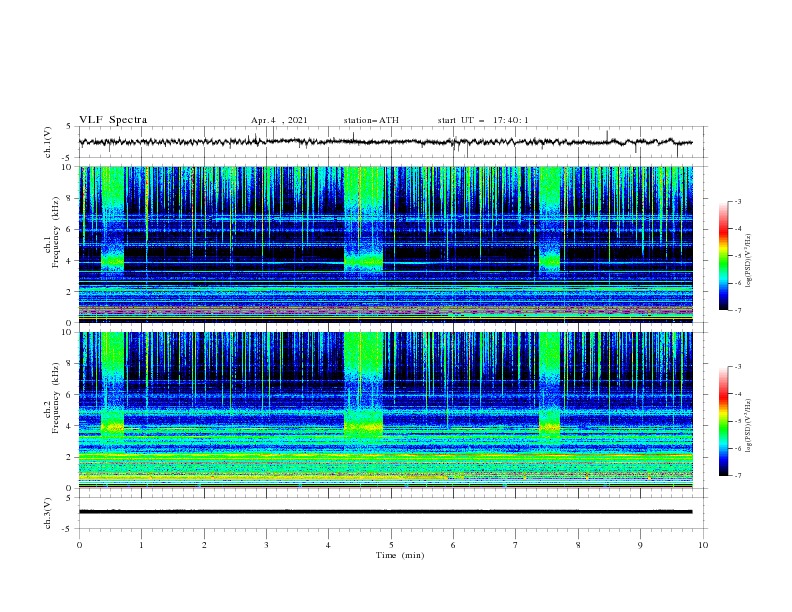
Task: Click the "-7" label on ch.2 colorbar
Action: (737, 476)
